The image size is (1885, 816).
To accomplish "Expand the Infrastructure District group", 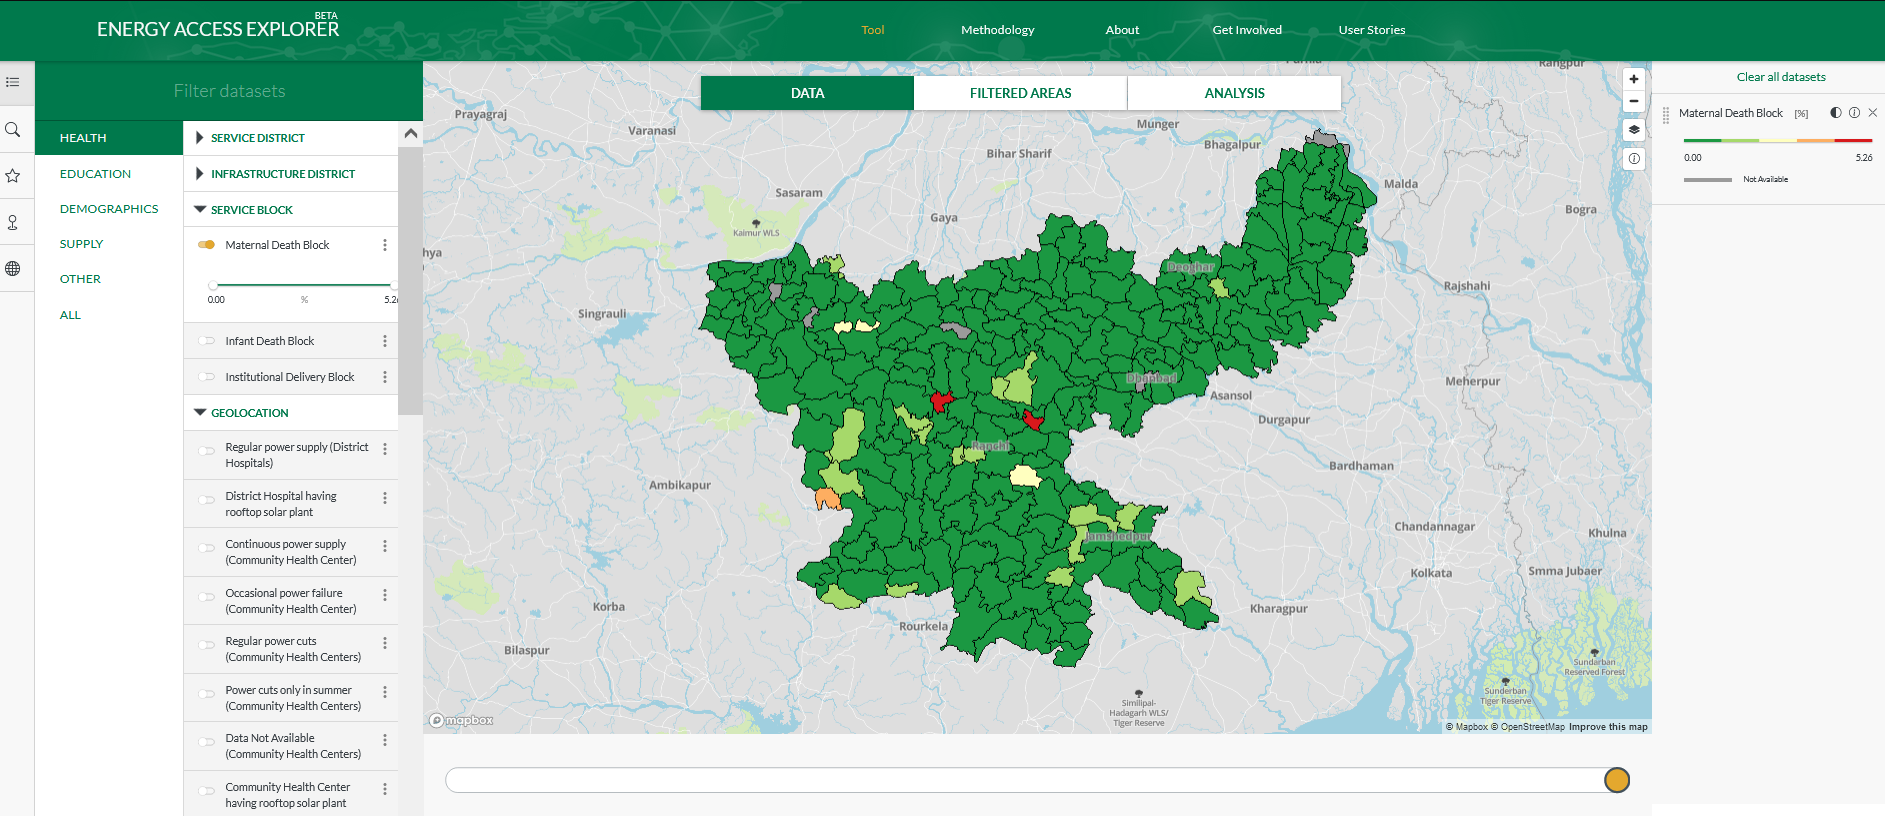I will [x=282, y=174].
